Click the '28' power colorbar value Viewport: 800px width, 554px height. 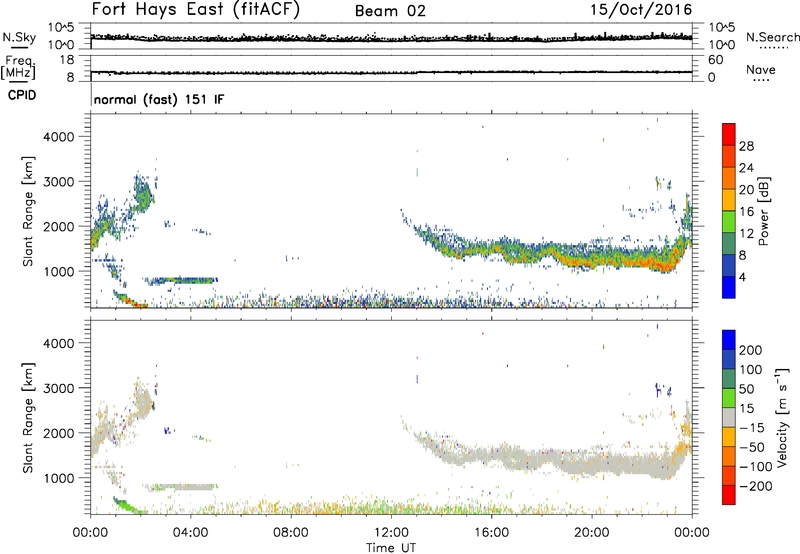pos(746,146)
